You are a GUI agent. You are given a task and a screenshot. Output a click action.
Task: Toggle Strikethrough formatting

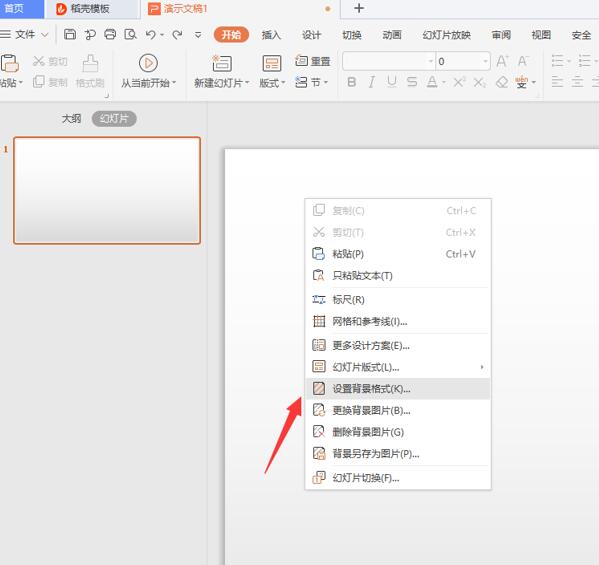(x=412, y=82)
